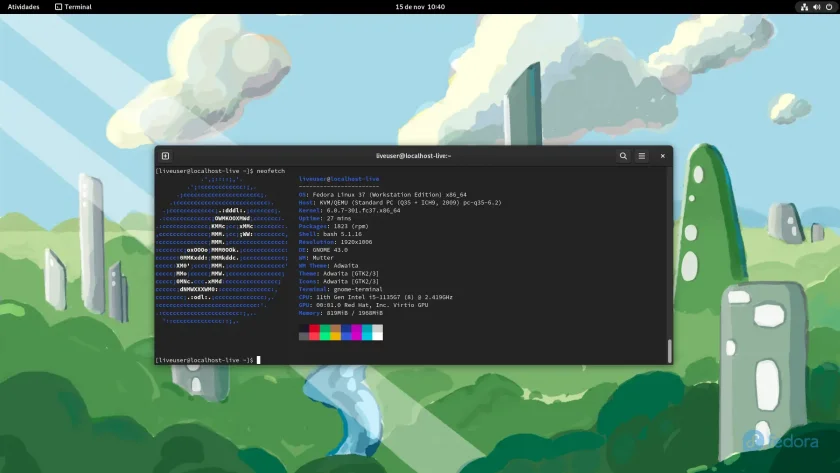Close the terminal window

tap(663, 156)
